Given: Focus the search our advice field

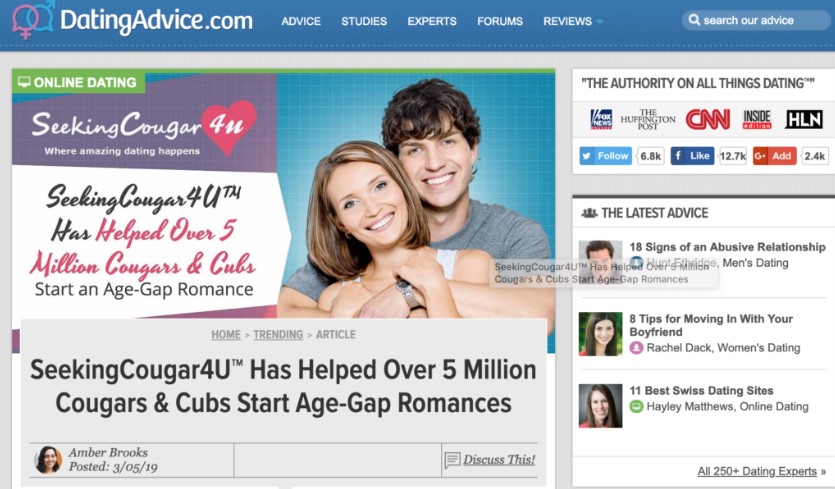Looking at the screenshot, I should 756,20.
